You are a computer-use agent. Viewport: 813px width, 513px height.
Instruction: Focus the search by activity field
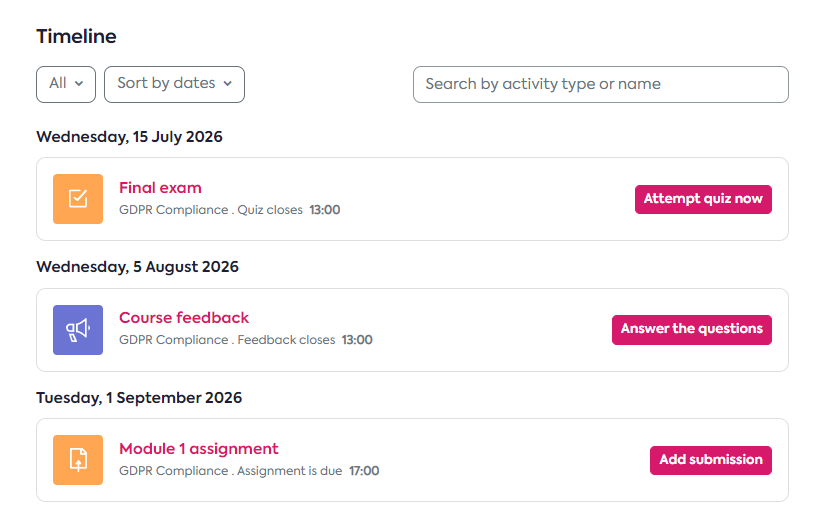(x=600, y=85)
